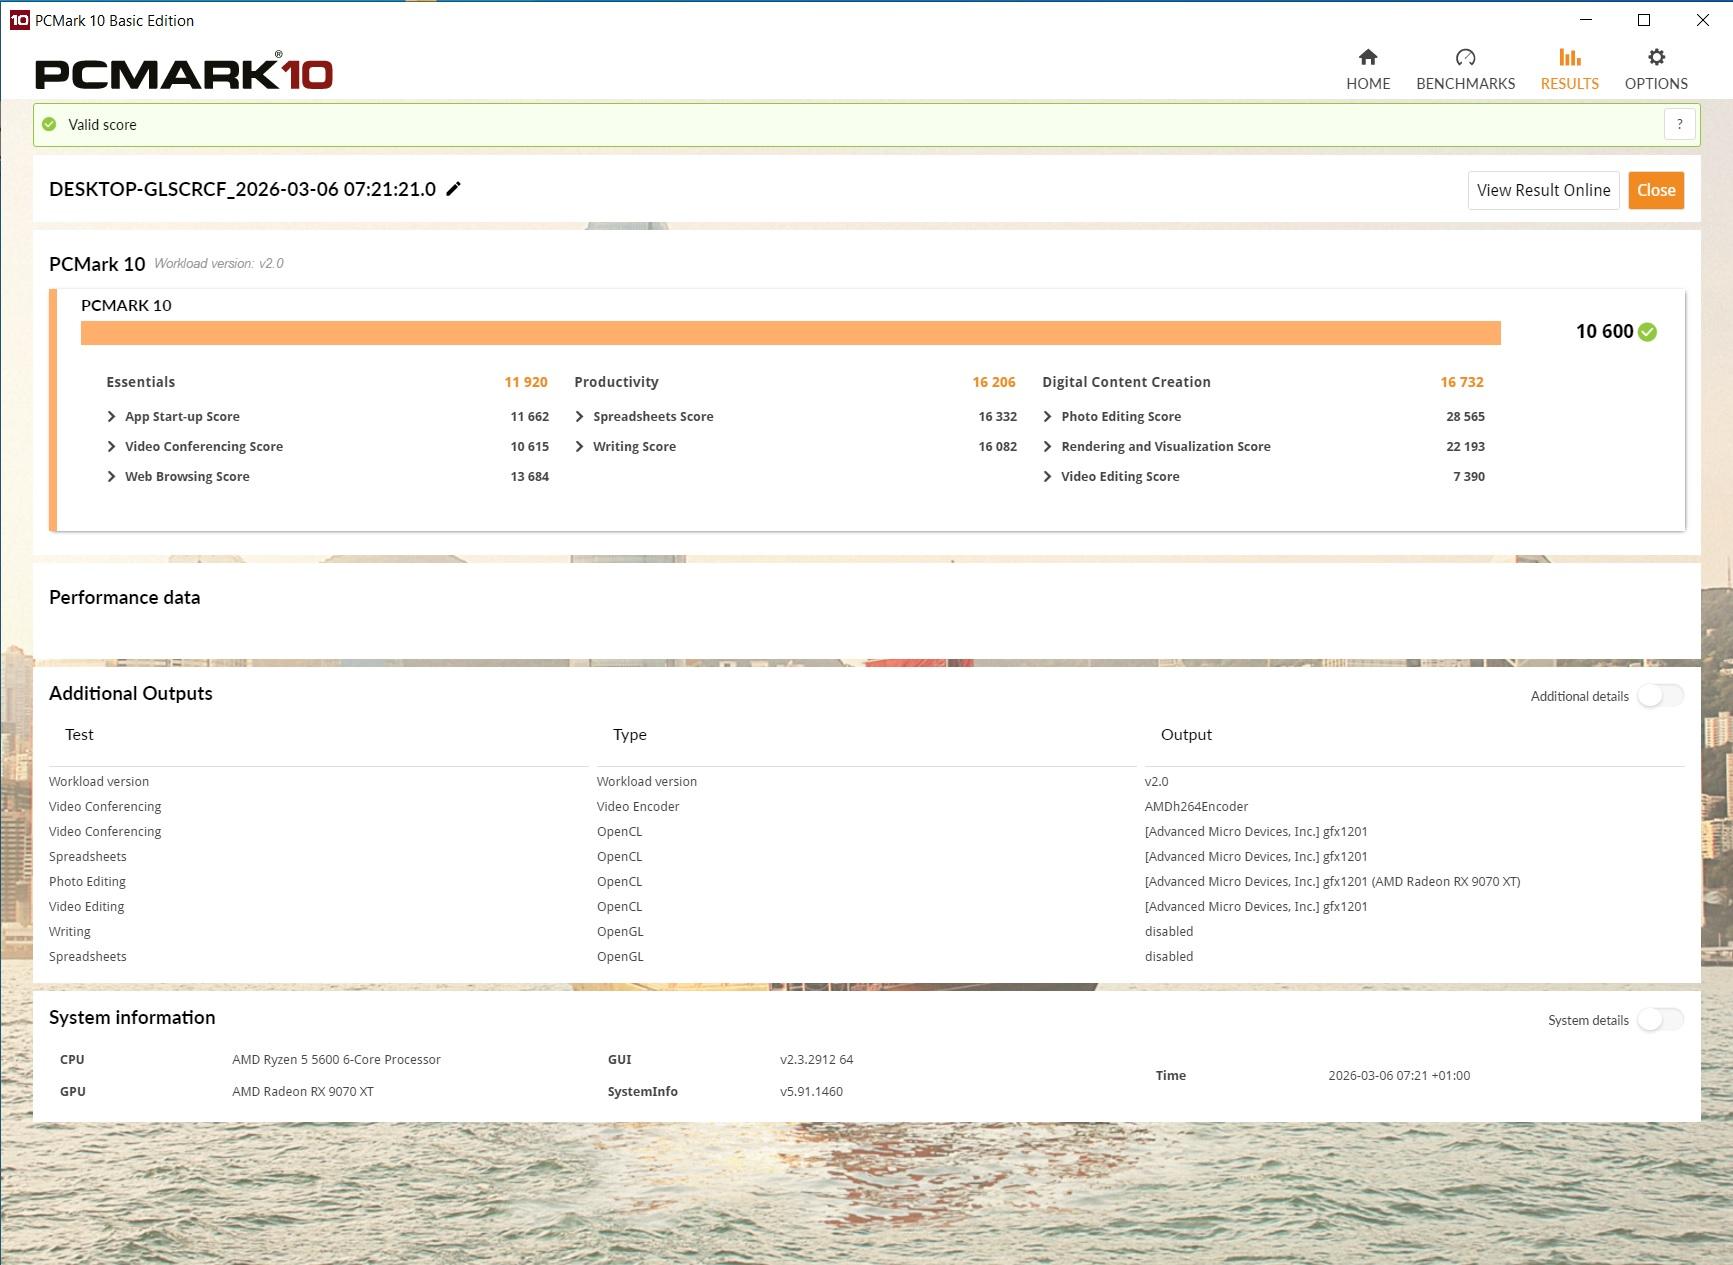Click the Writing row's disabled output
The height and width of the screenshot is (1265, 1733).
pyautogui.click(x=1169, y=931)
